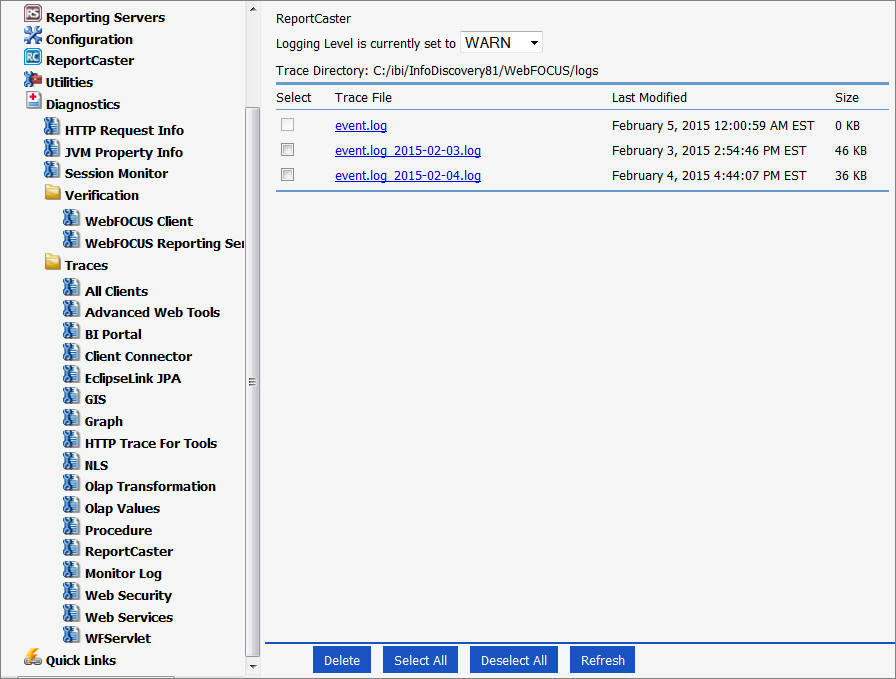
Task: Click the EclipseLink JPA icon
Action: (x=71, y=374)
